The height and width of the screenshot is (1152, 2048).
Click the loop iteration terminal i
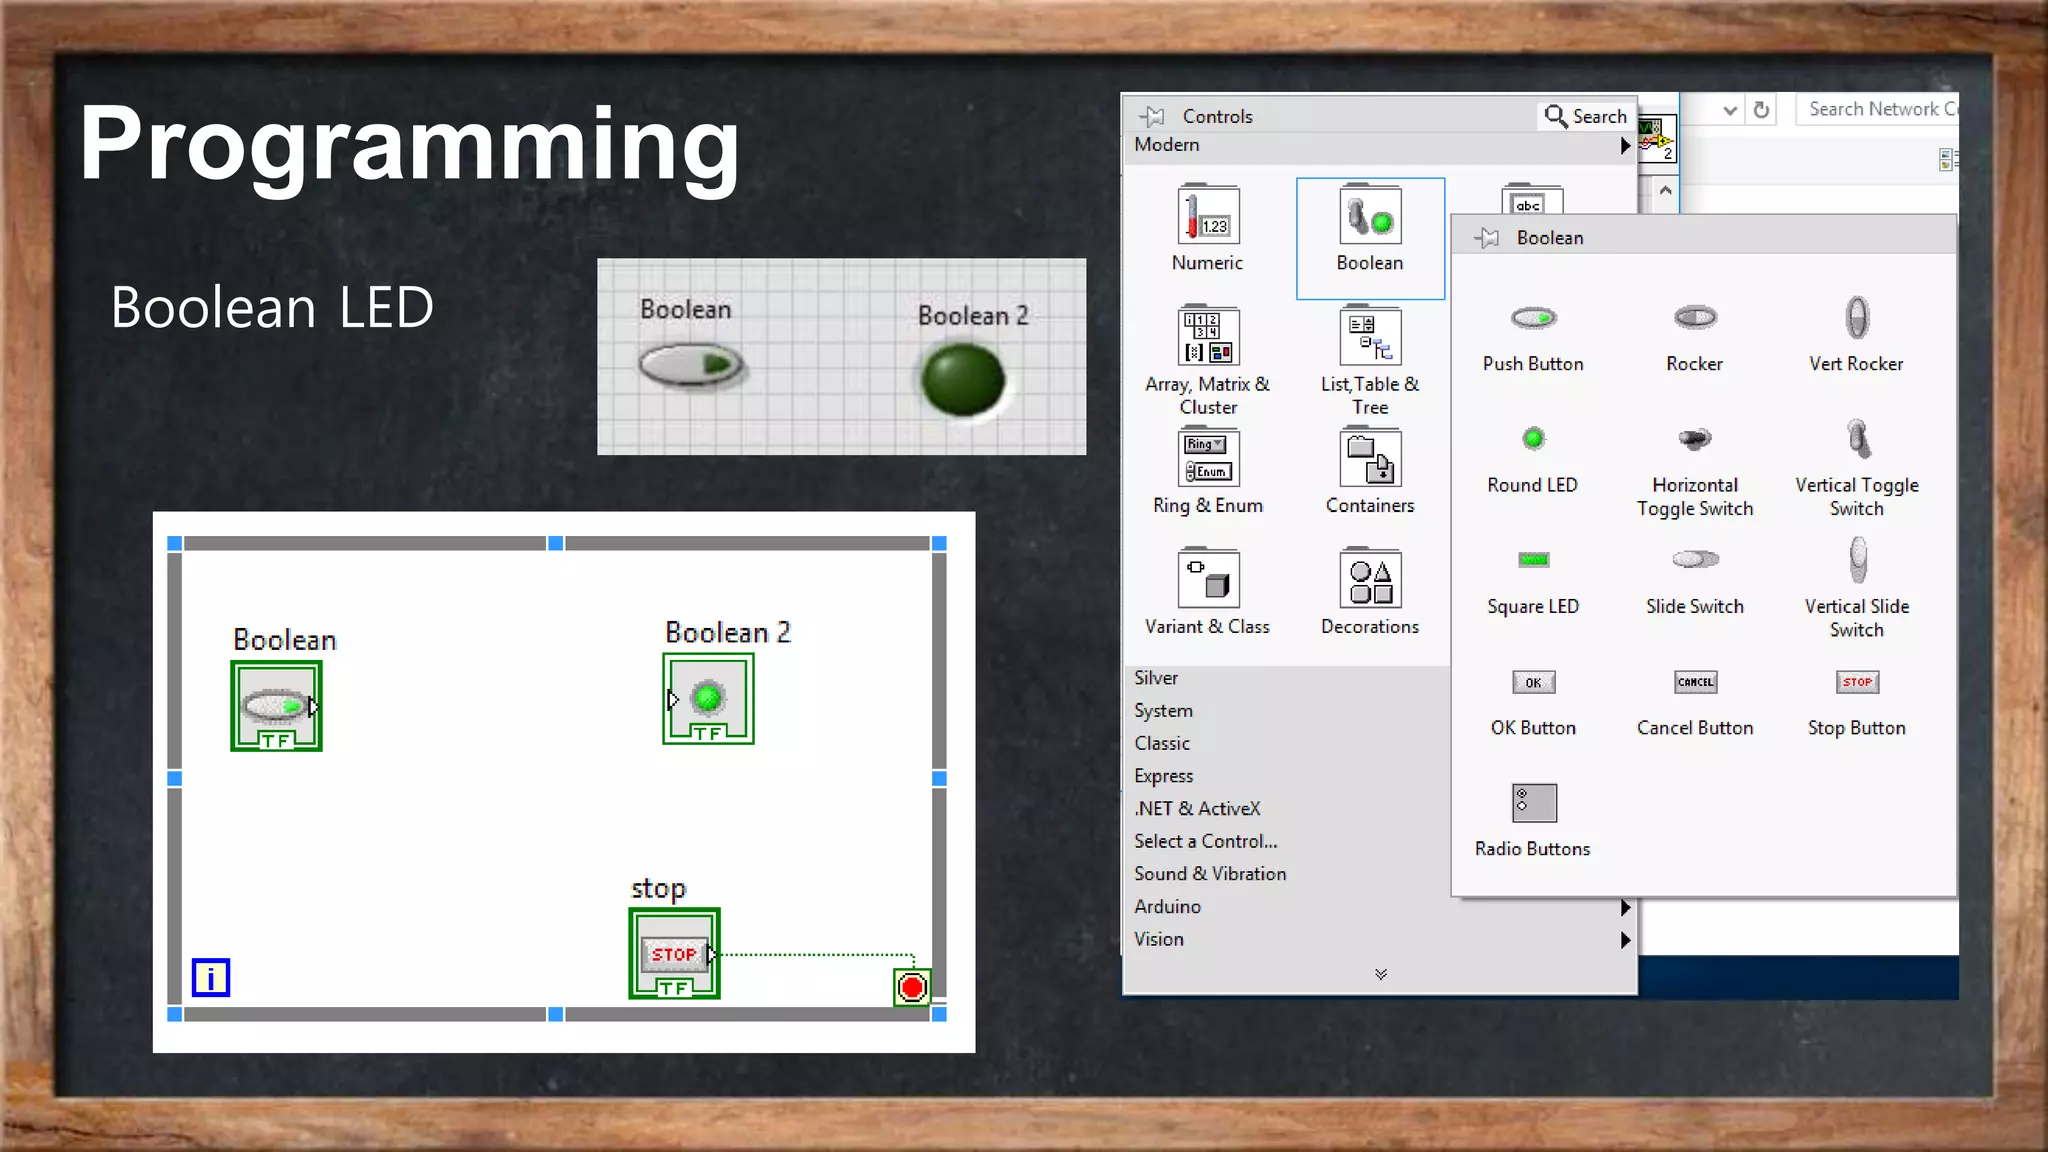tap(210, 977)
